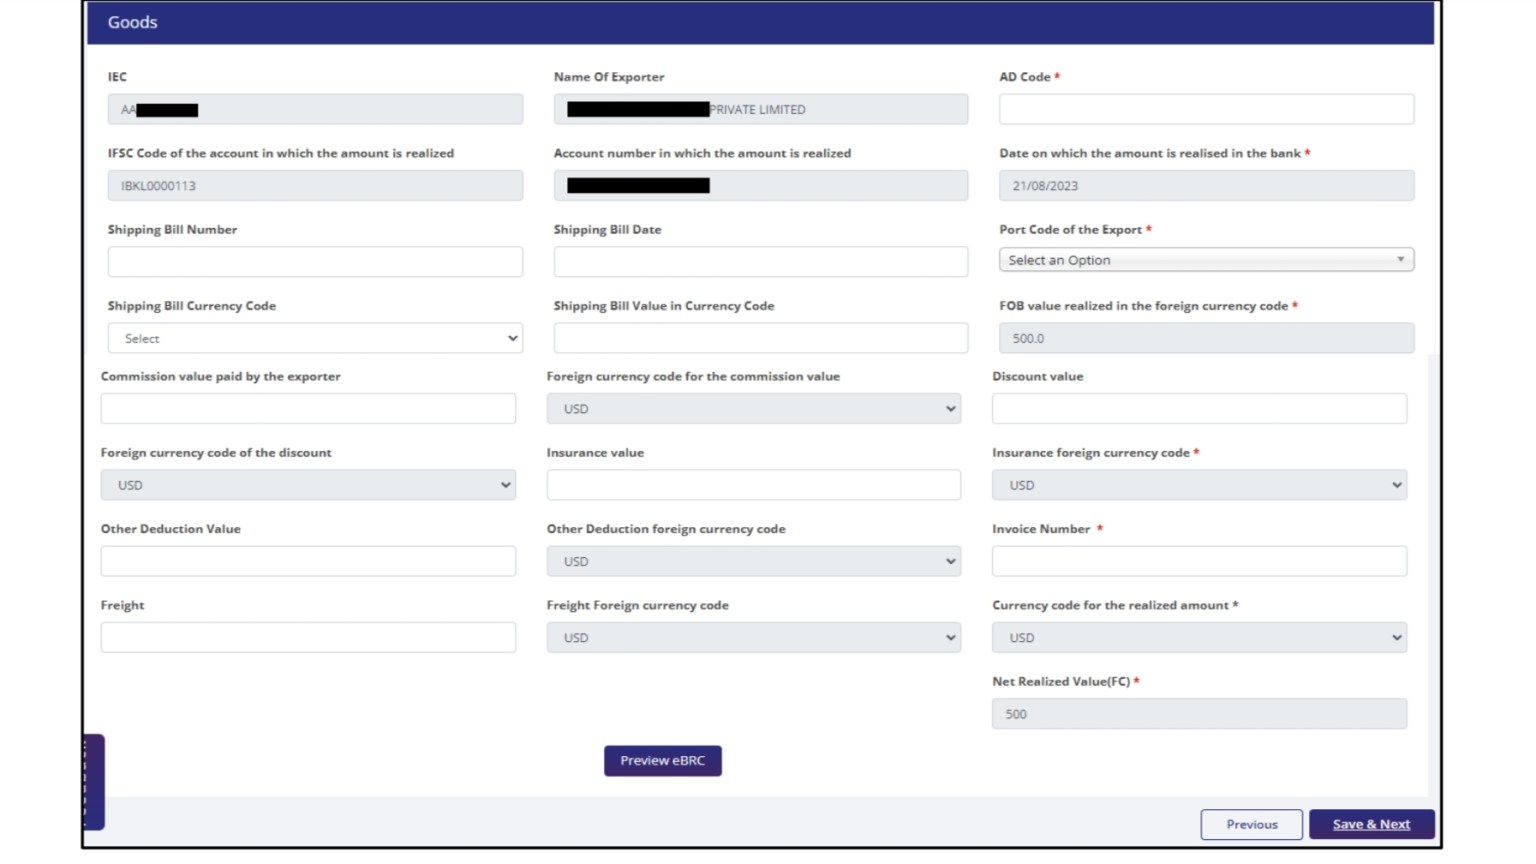Click the Discount value field

(x=1198, y=408)
